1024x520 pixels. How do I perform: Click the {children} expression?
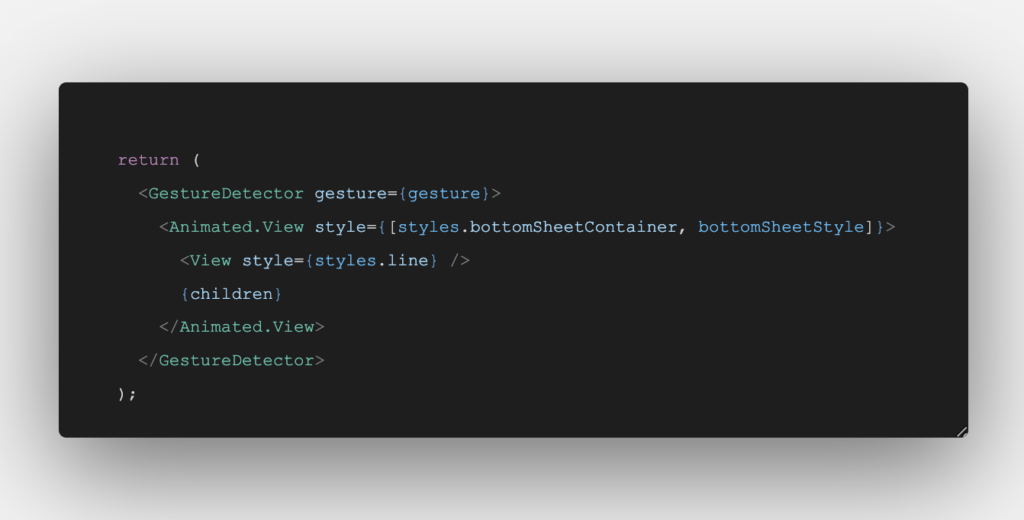(232, 294)
